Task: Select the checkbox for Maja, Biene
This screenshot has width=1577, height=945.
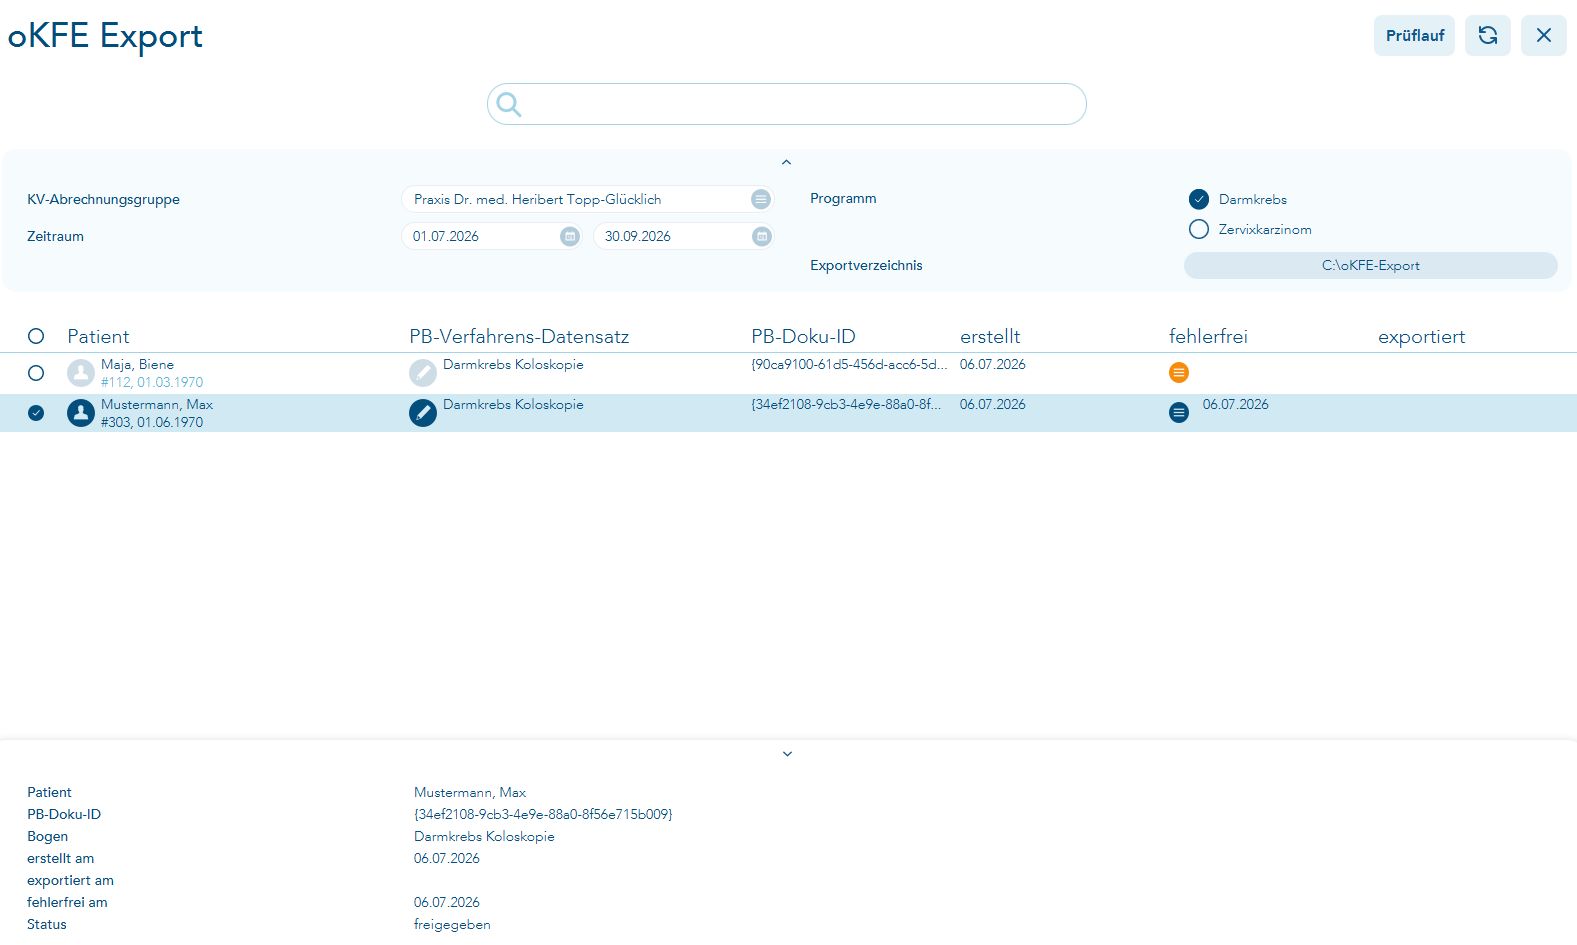Action: [36, 373]
